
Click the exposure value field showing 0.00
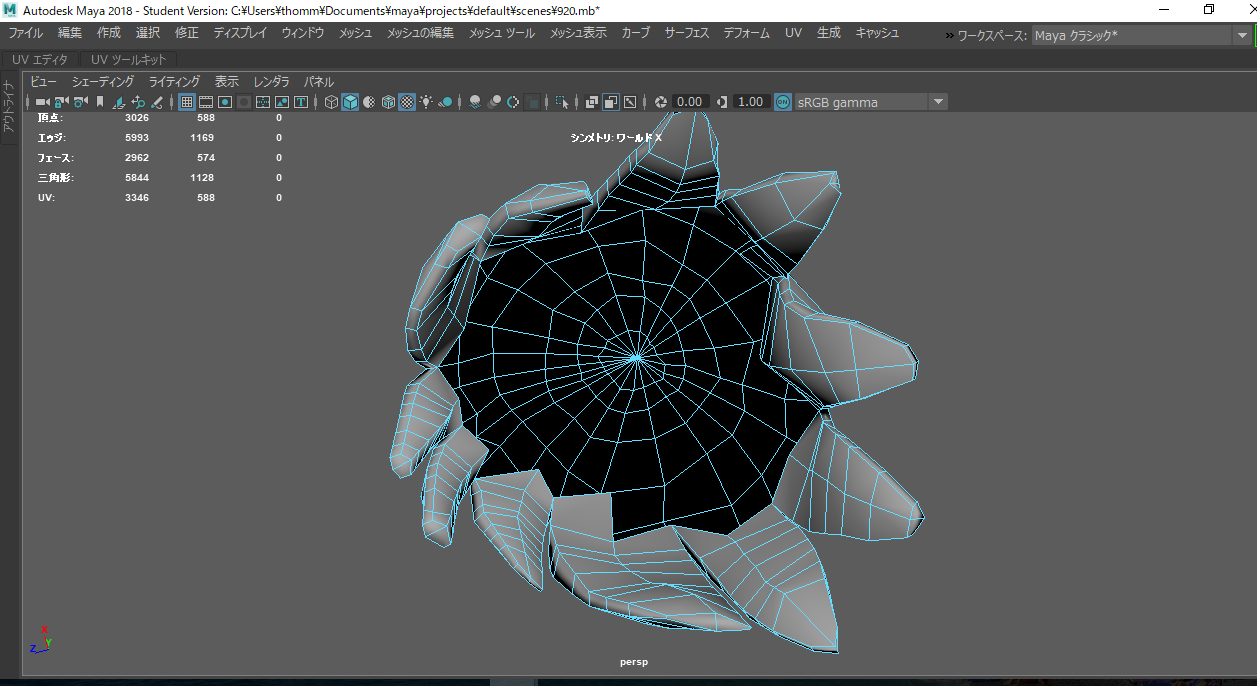pos(689,102)
